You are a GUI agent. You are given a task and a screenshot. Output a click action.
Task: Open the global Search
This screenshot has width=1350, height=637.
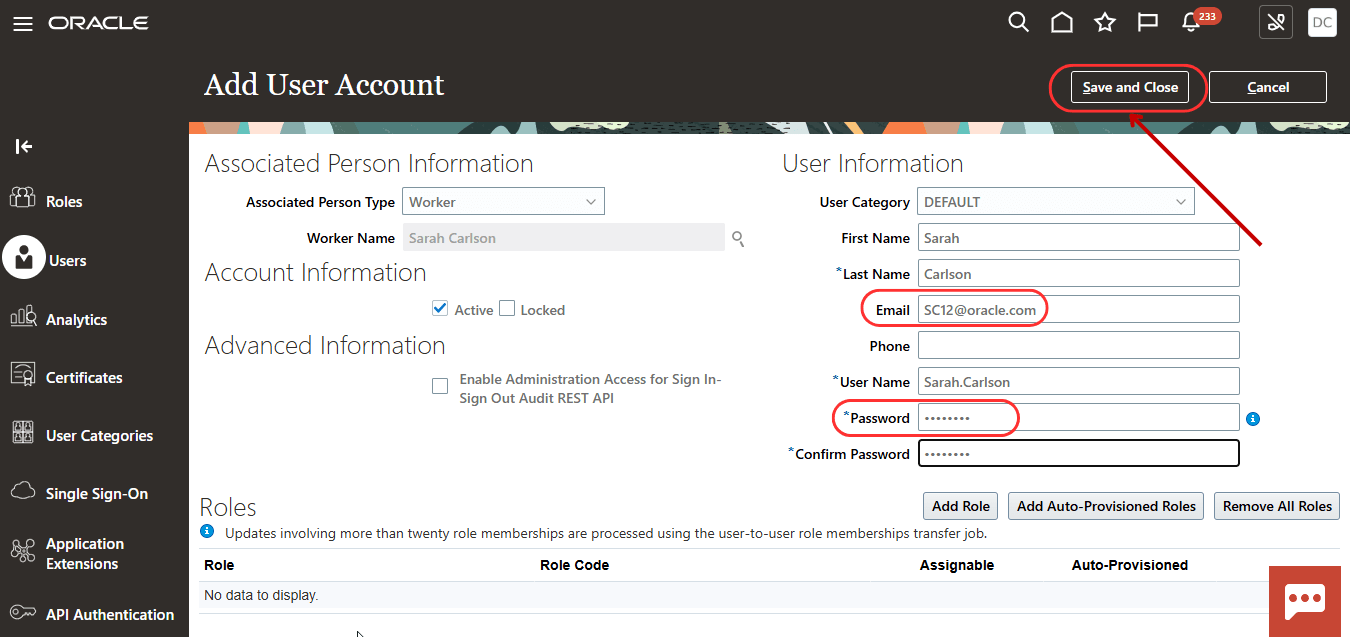(1018, 21)
